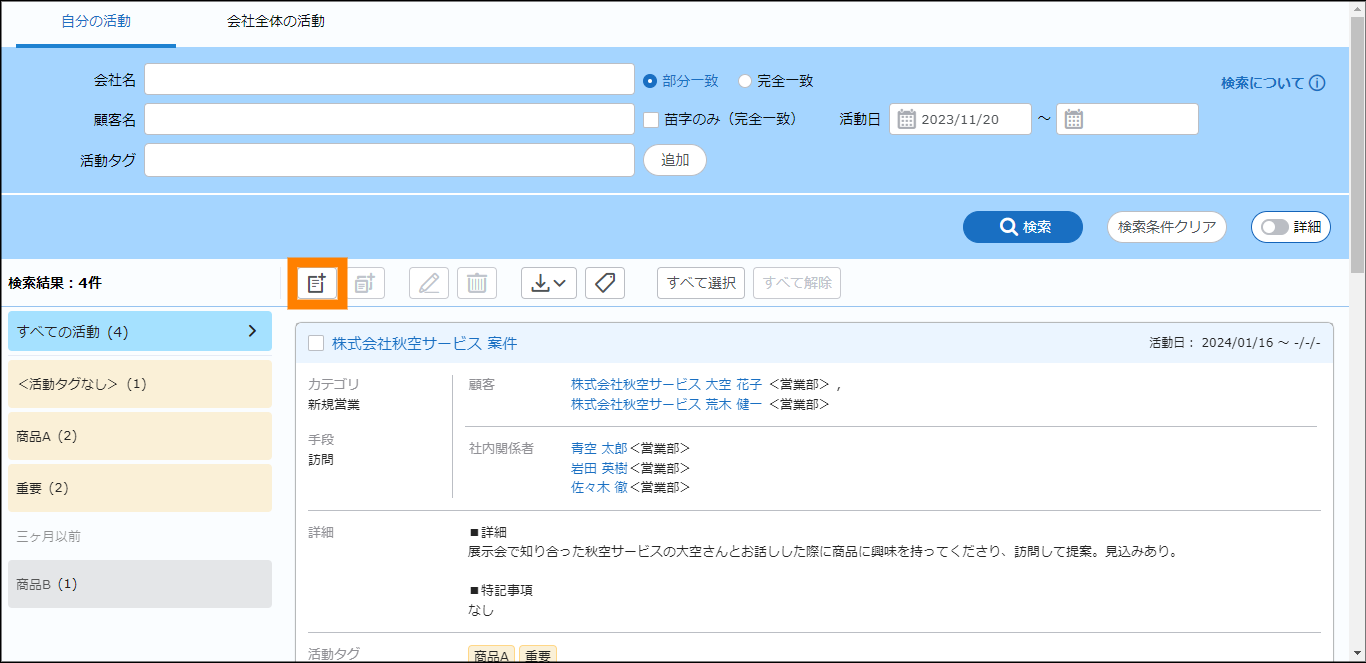Select the 部分一致 radio button
The height and width of the screenshot is (663, 1366).
[x=650, y=81]
